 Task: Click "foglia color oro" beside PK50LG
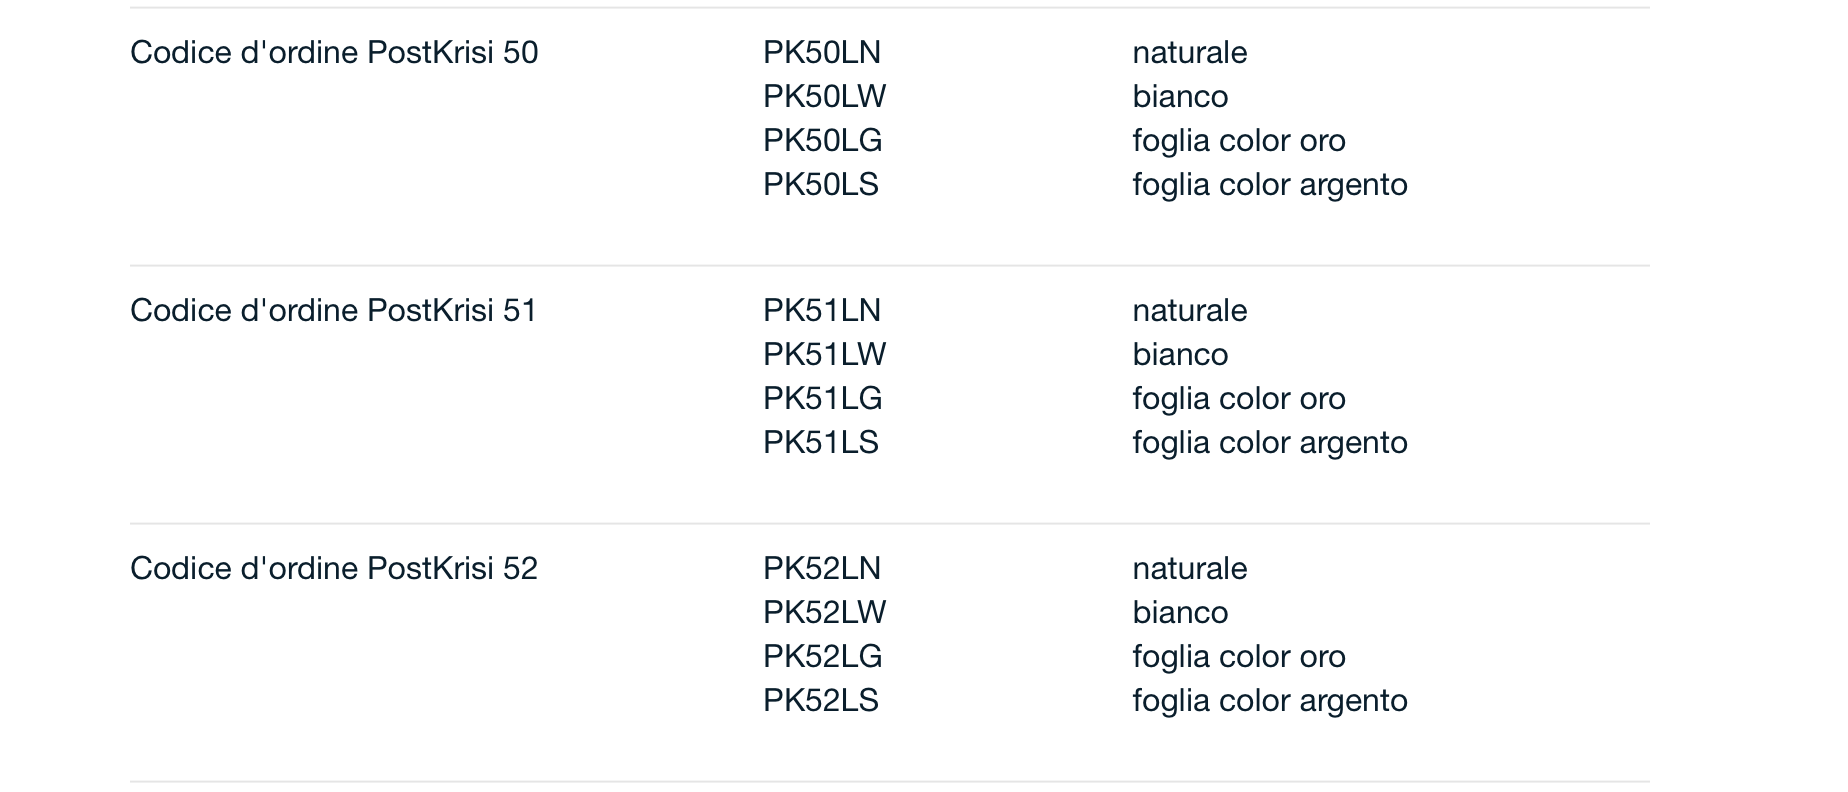(1238, 141)
